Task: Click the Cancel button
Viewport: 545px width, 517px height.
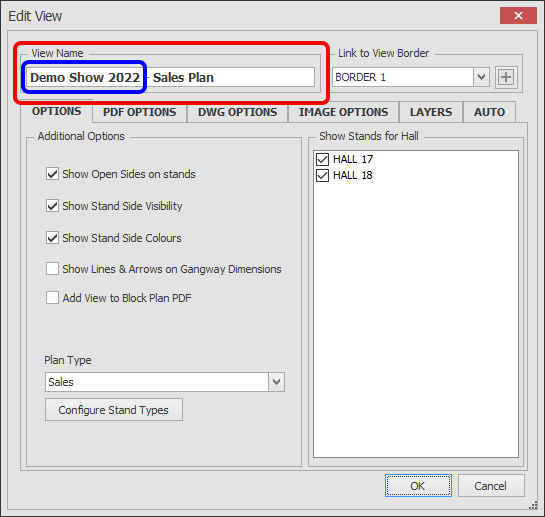Action: (491, 485)
